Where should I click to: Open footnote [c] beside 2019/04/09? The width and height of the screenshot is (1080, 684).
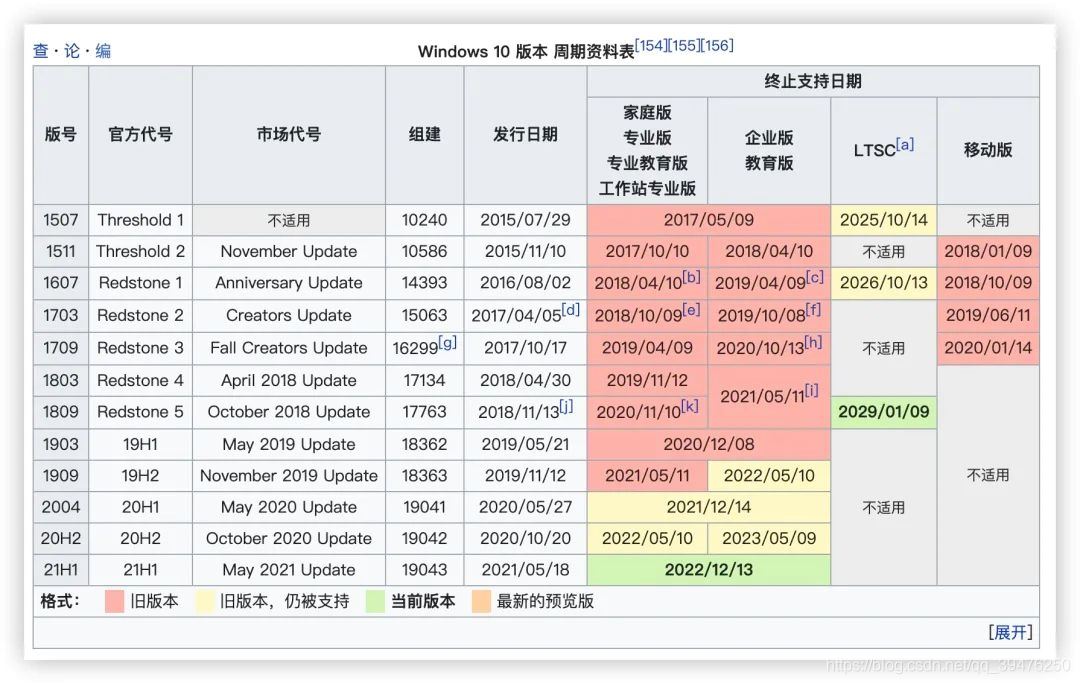point(815,277)
